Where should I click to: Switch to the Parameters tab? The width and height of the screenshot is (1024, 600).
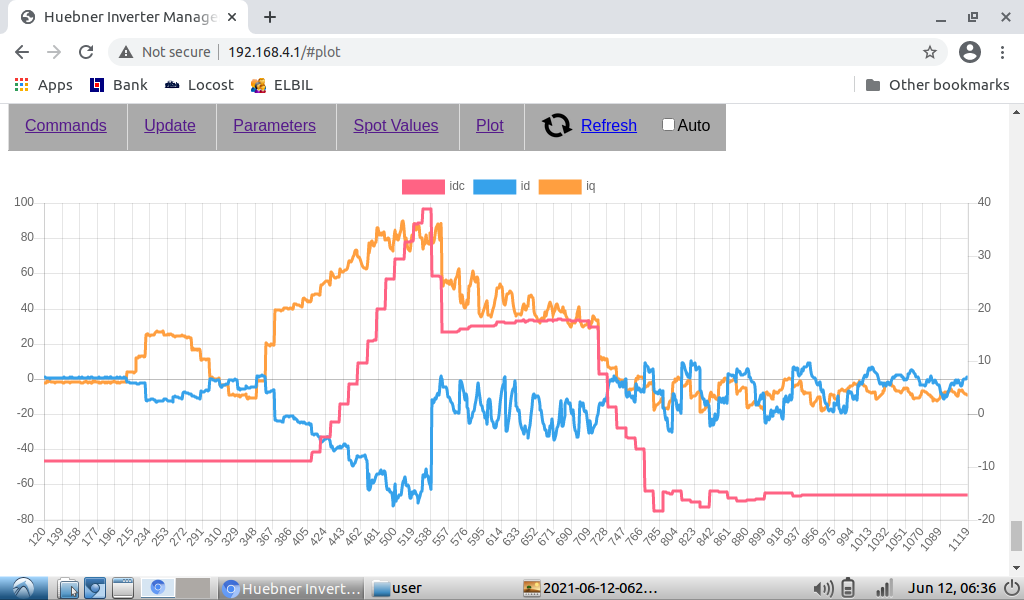(x=274, y=125)
